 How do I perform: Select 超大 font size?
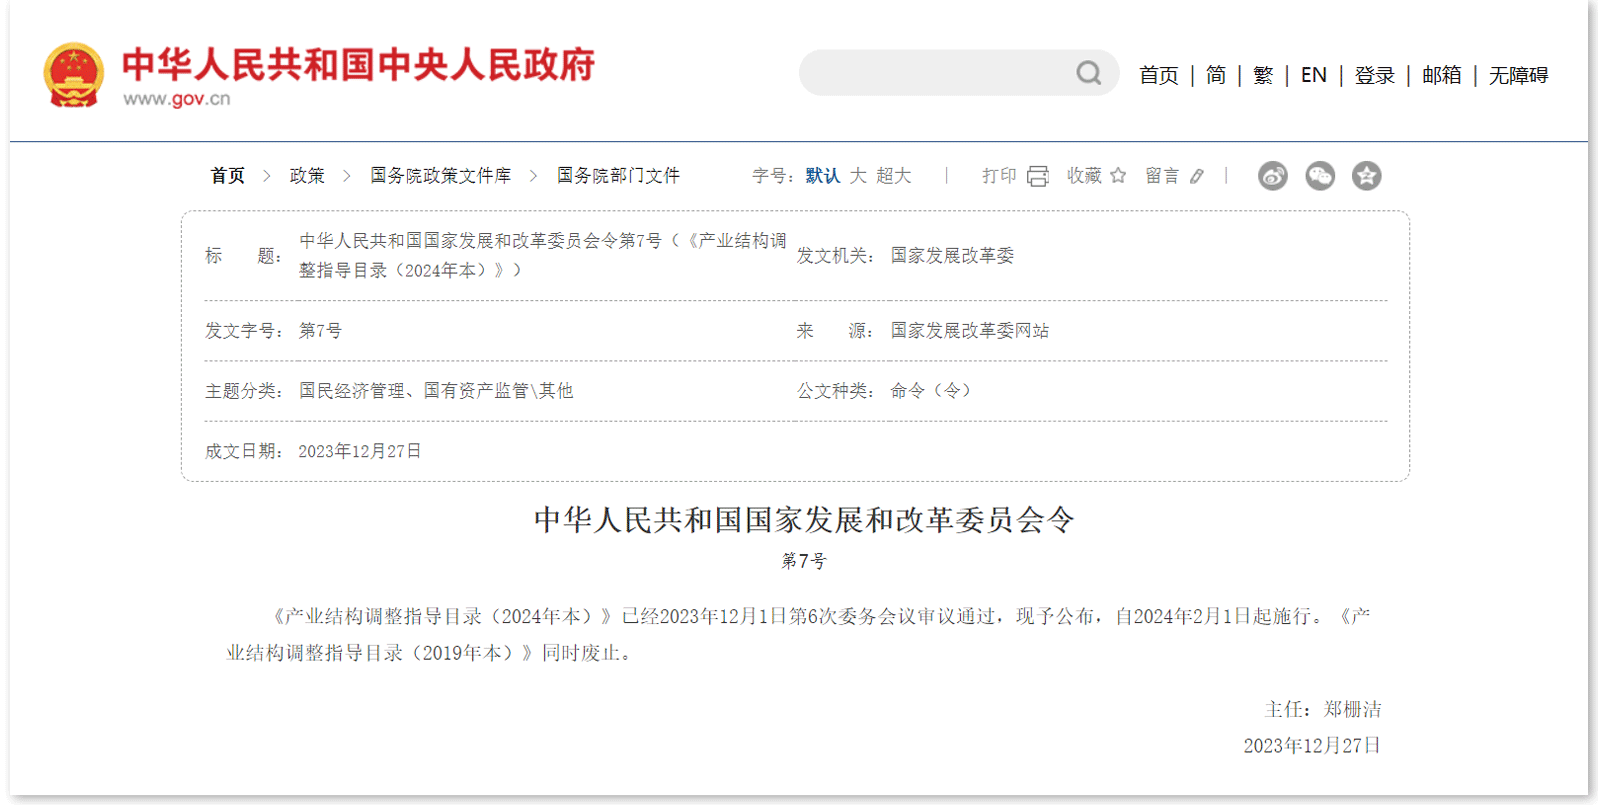coord(894,176)
